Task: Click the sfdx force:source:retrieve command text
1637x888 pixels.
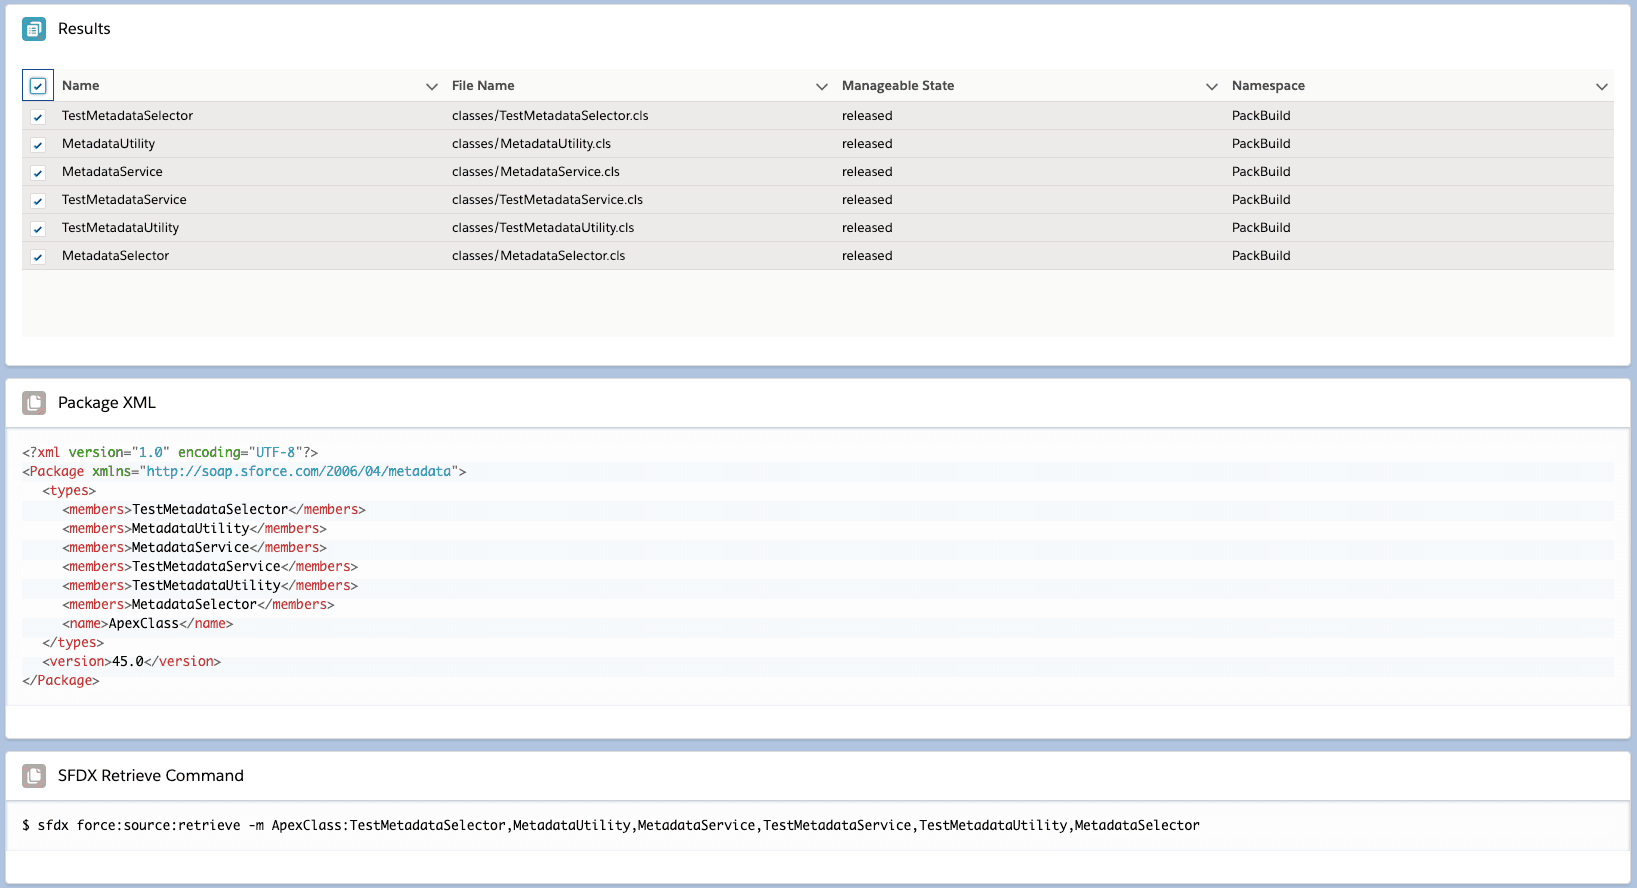Action: point(611,826)
